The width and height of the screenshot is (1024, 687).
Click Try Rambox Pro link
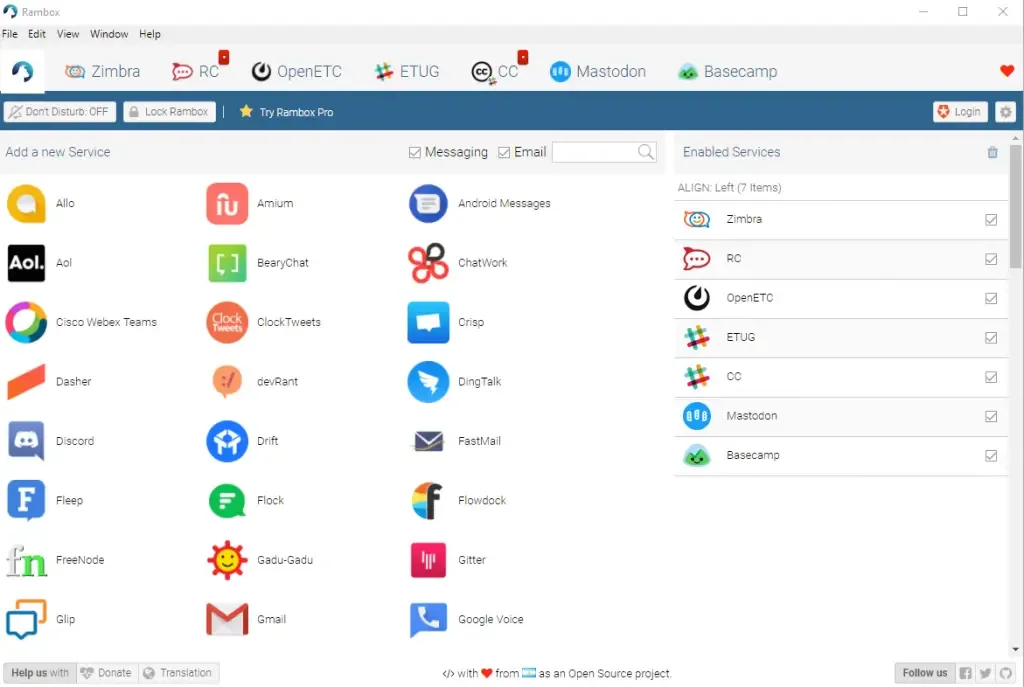point(286,112)
